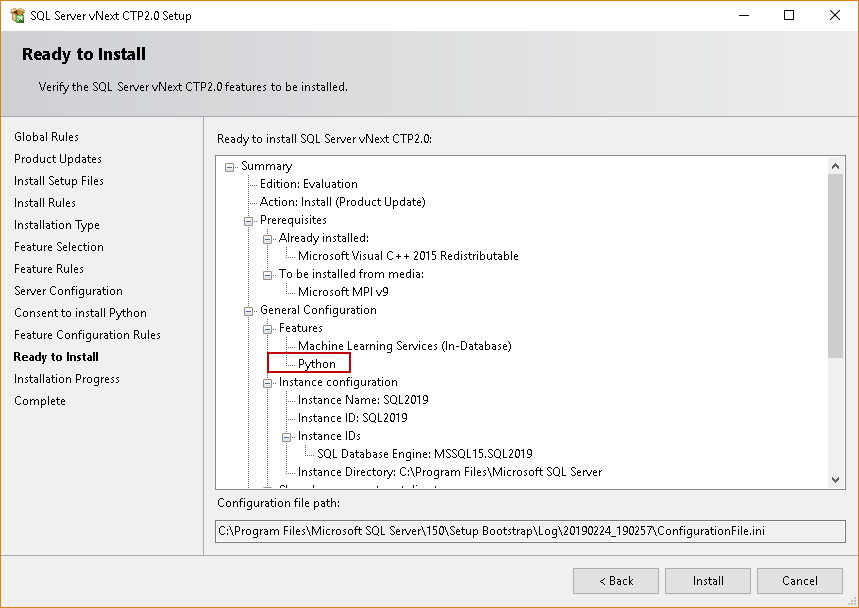Select the Python feature tree item

[317, 364]
